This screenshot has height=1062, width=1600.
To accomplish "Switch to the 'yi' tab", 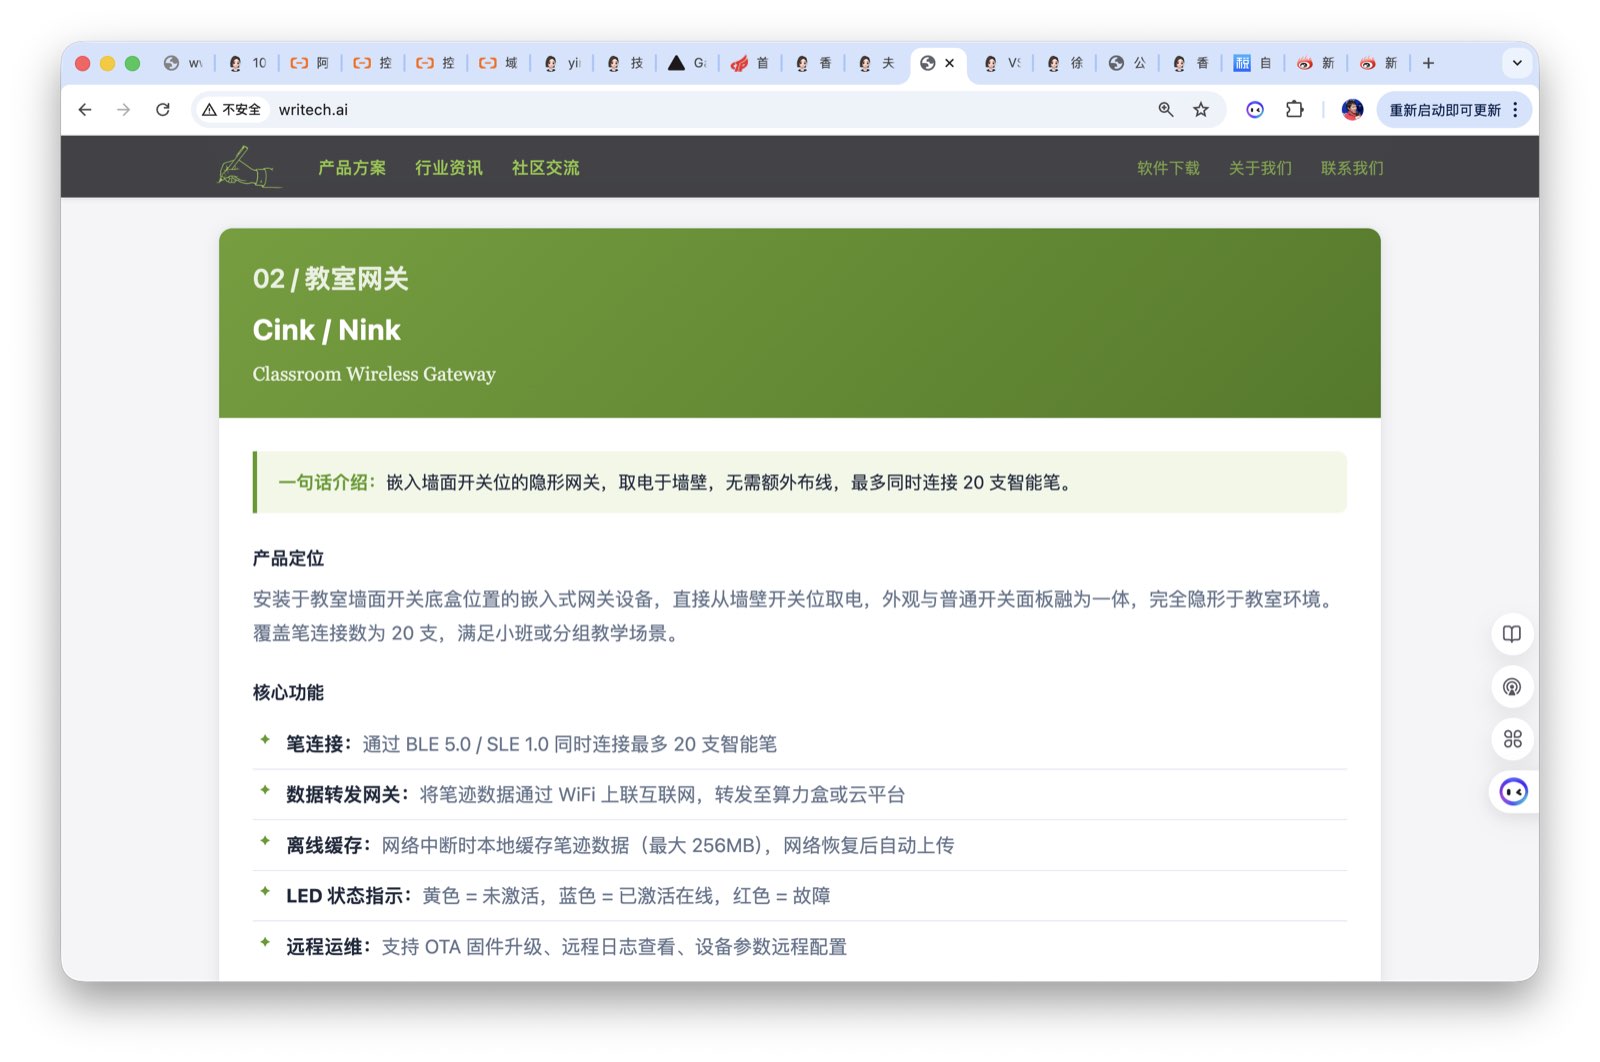I will point(562,63).
